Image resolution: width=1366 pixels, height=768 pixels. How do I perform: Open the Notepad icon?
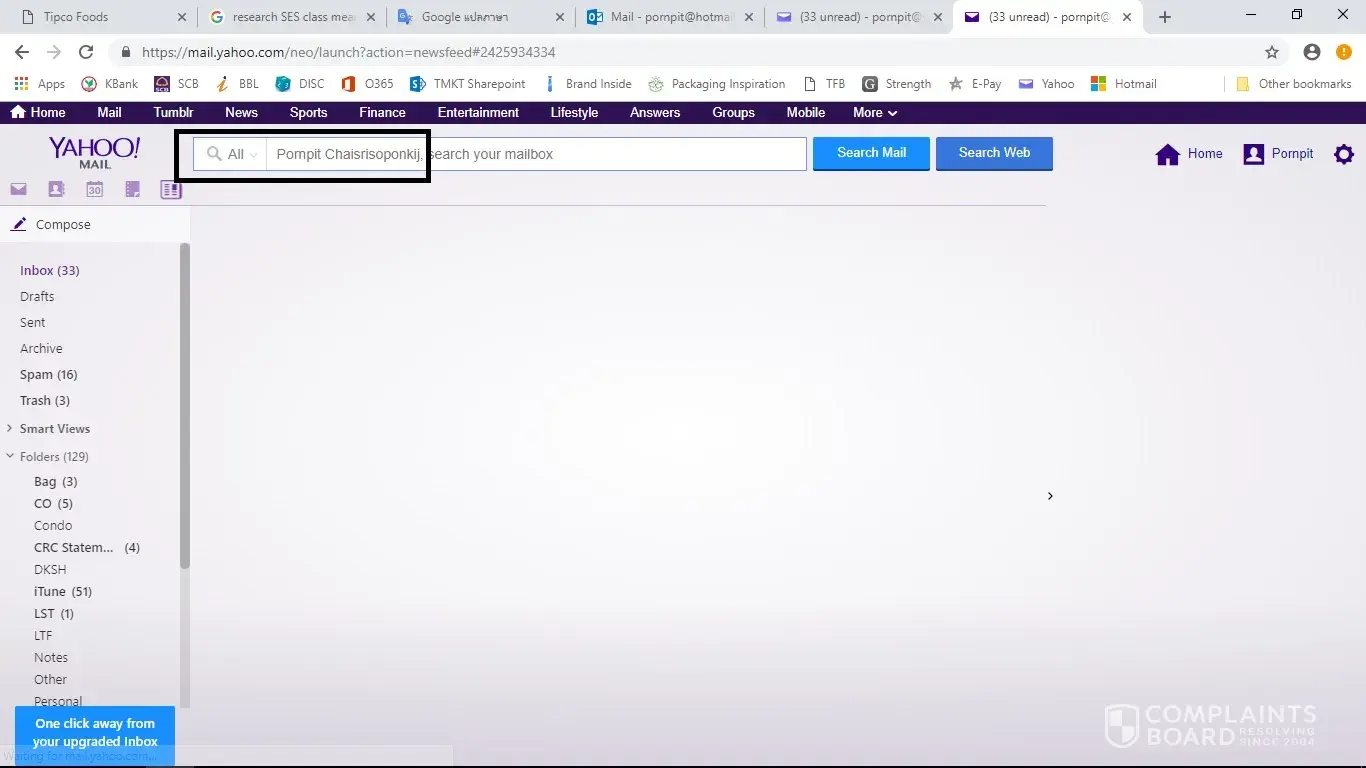132,189
